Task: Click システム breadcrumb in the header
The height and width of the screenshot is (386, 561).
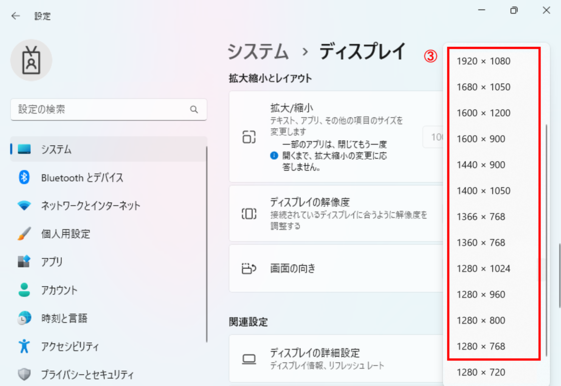Action: click(x=258, y=51)
